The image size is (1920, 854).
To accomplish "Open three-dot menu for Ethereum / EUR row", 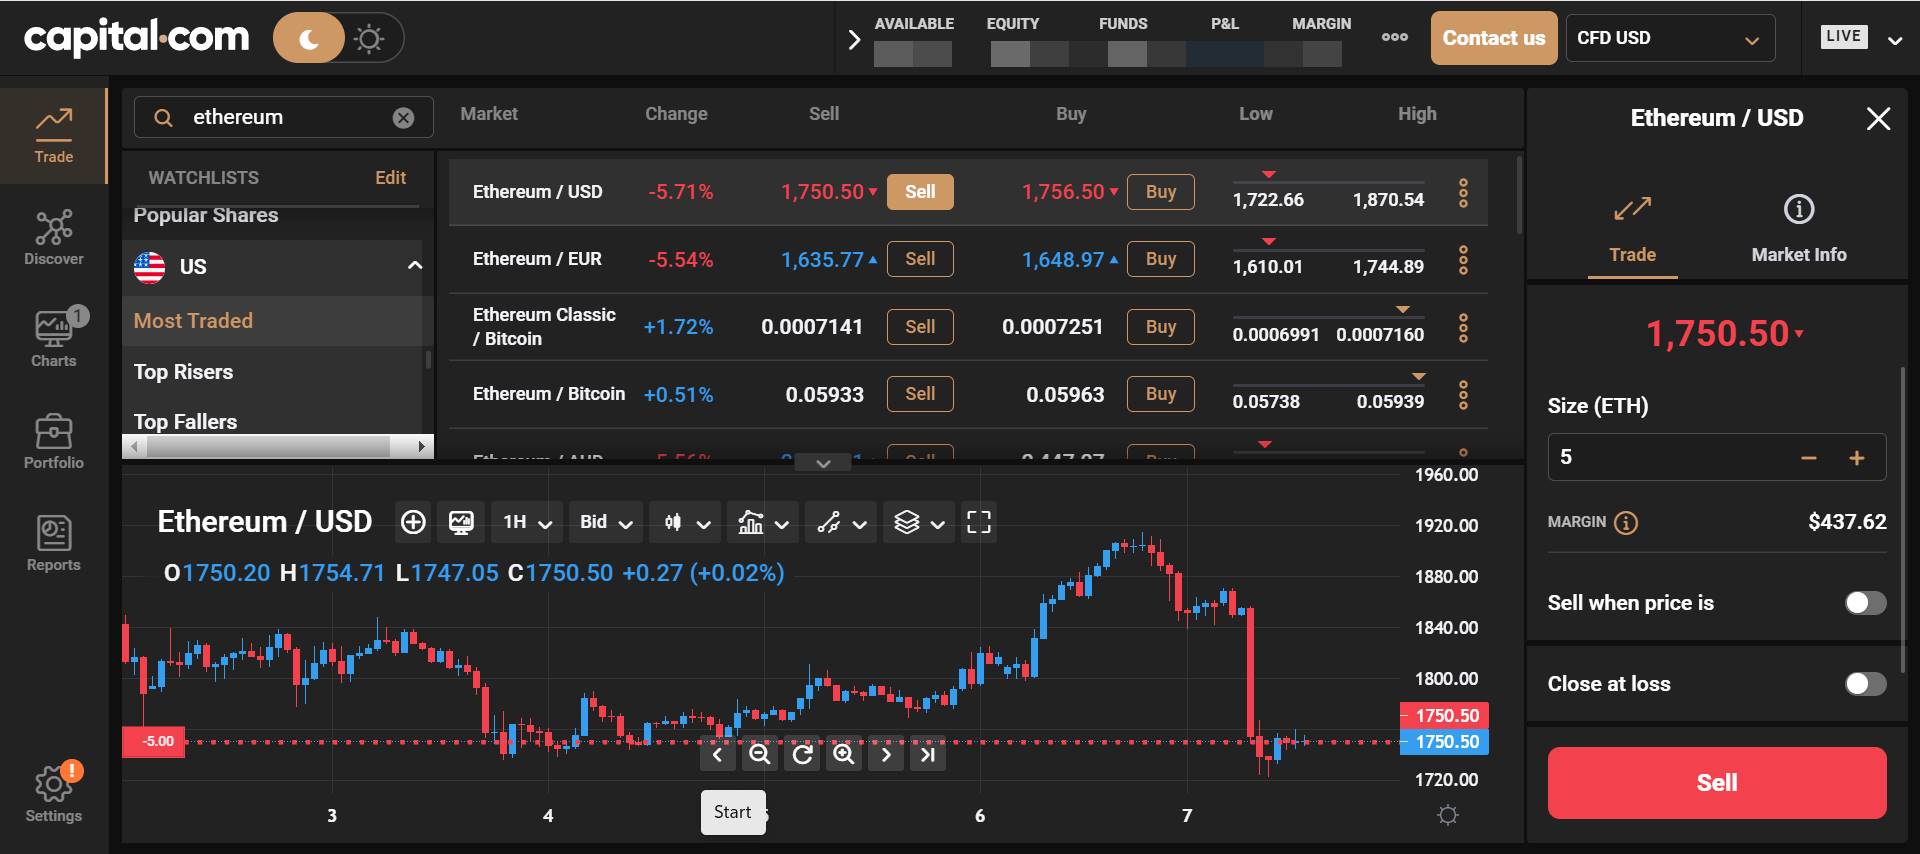I will point(1463,260).
